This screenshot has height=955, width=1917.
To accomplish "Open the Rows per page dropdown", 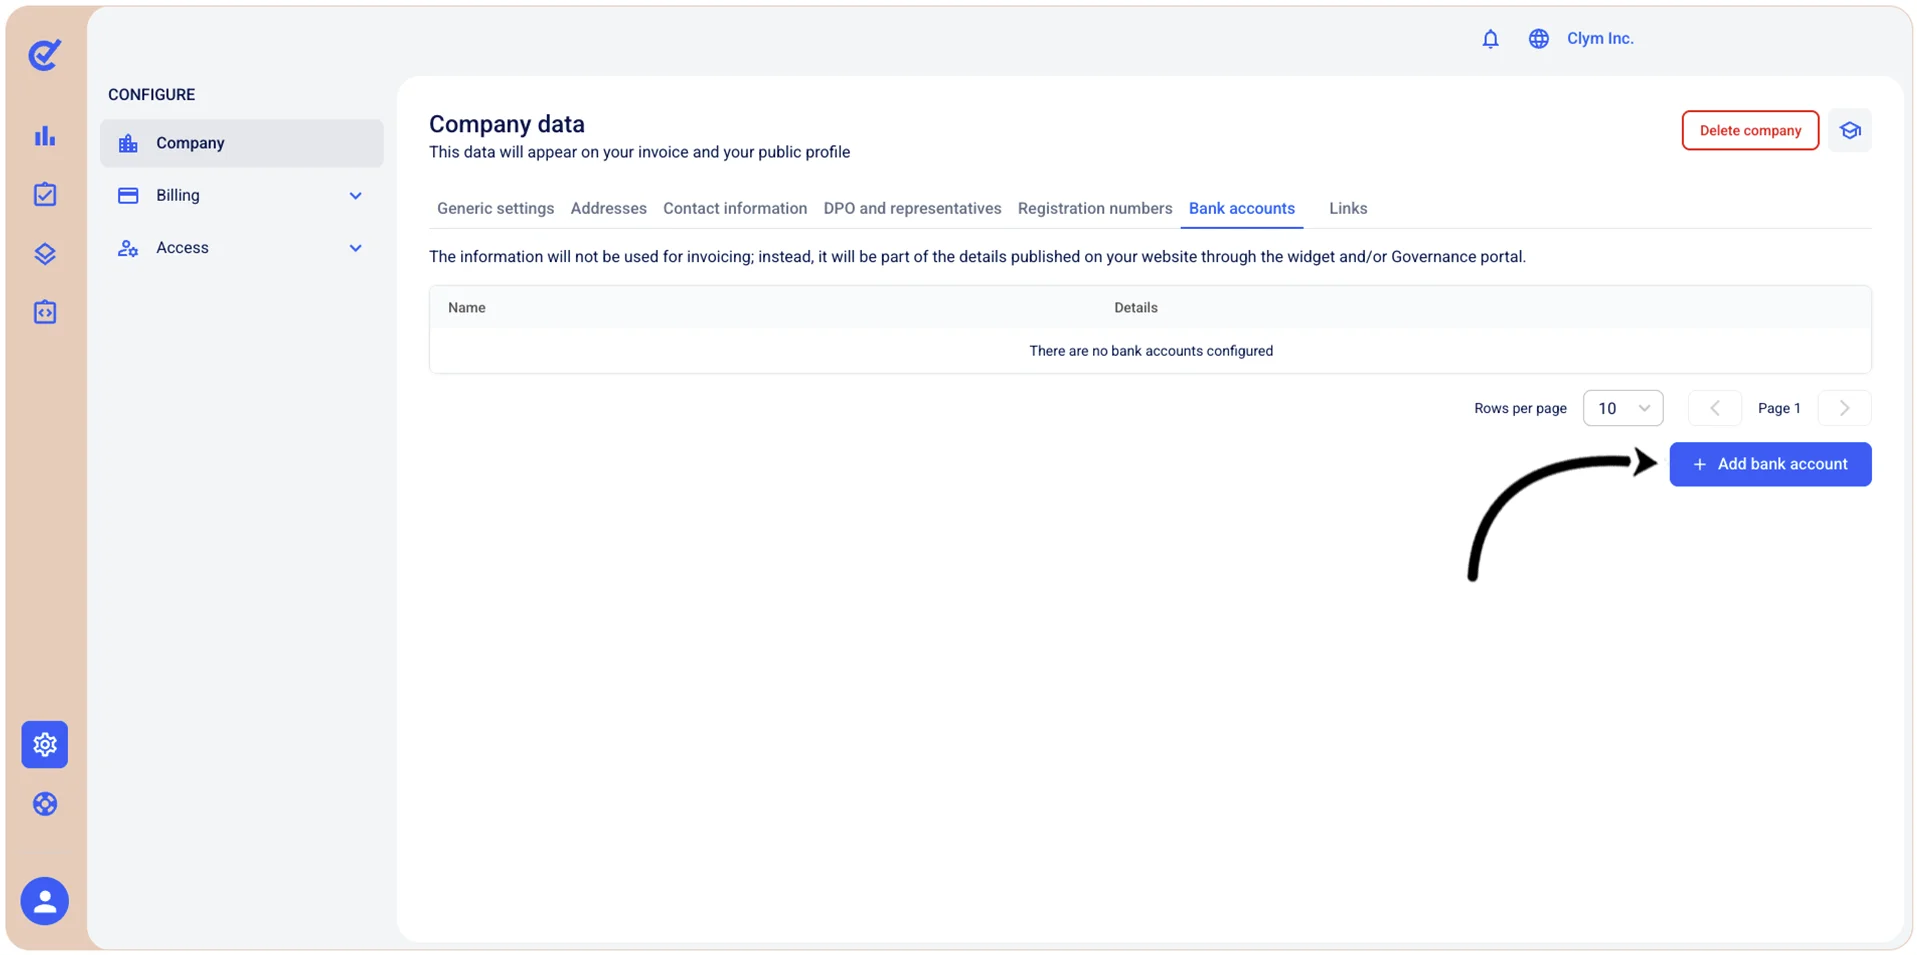I will tap(1623, 408).
